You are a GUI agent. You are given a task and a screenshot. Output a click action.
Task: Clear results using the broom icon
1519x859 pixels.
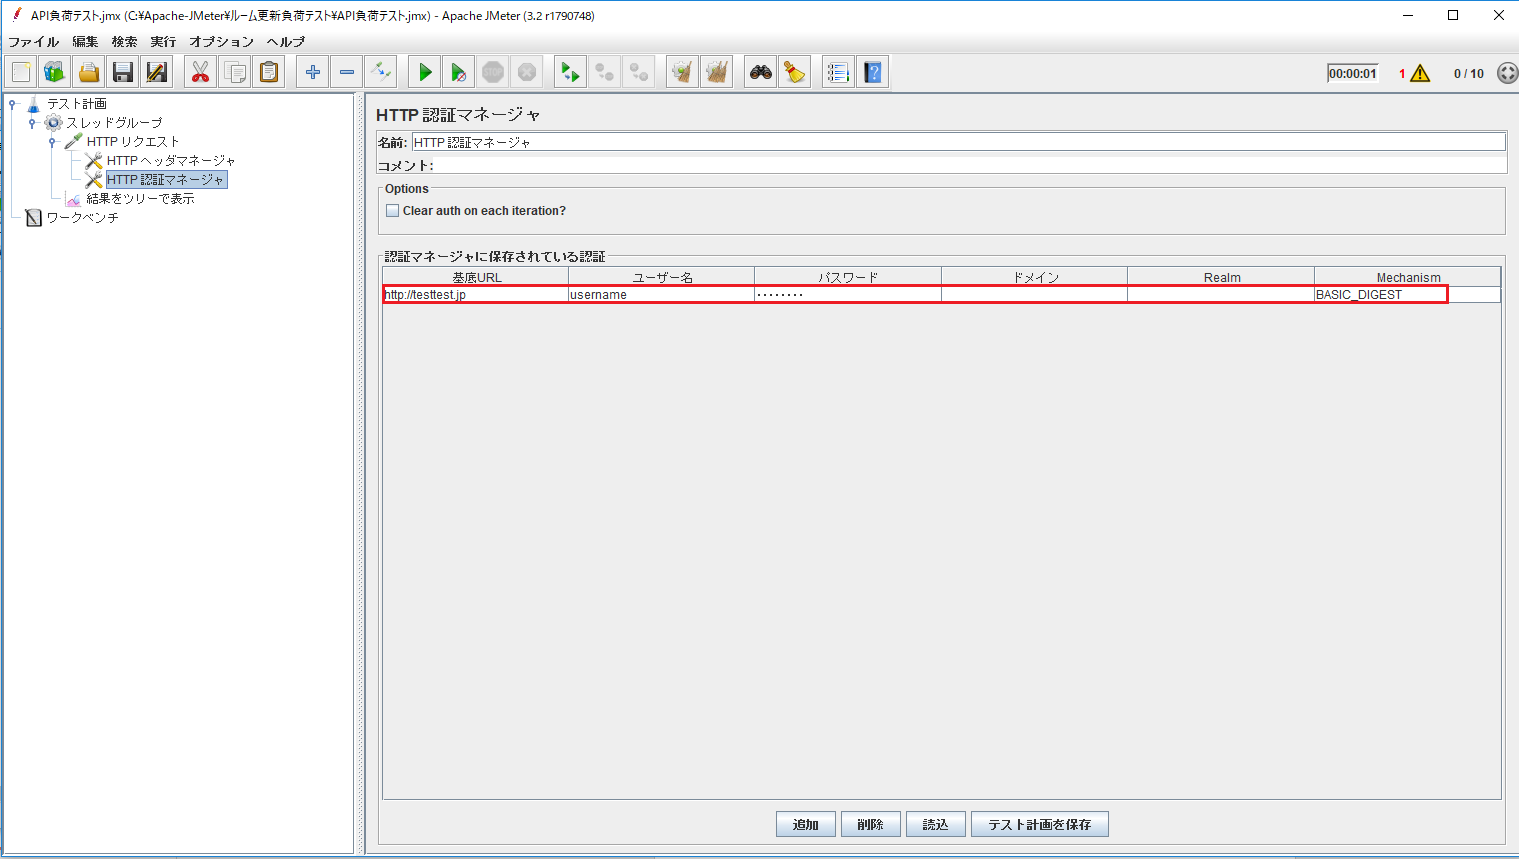(794, 71)
